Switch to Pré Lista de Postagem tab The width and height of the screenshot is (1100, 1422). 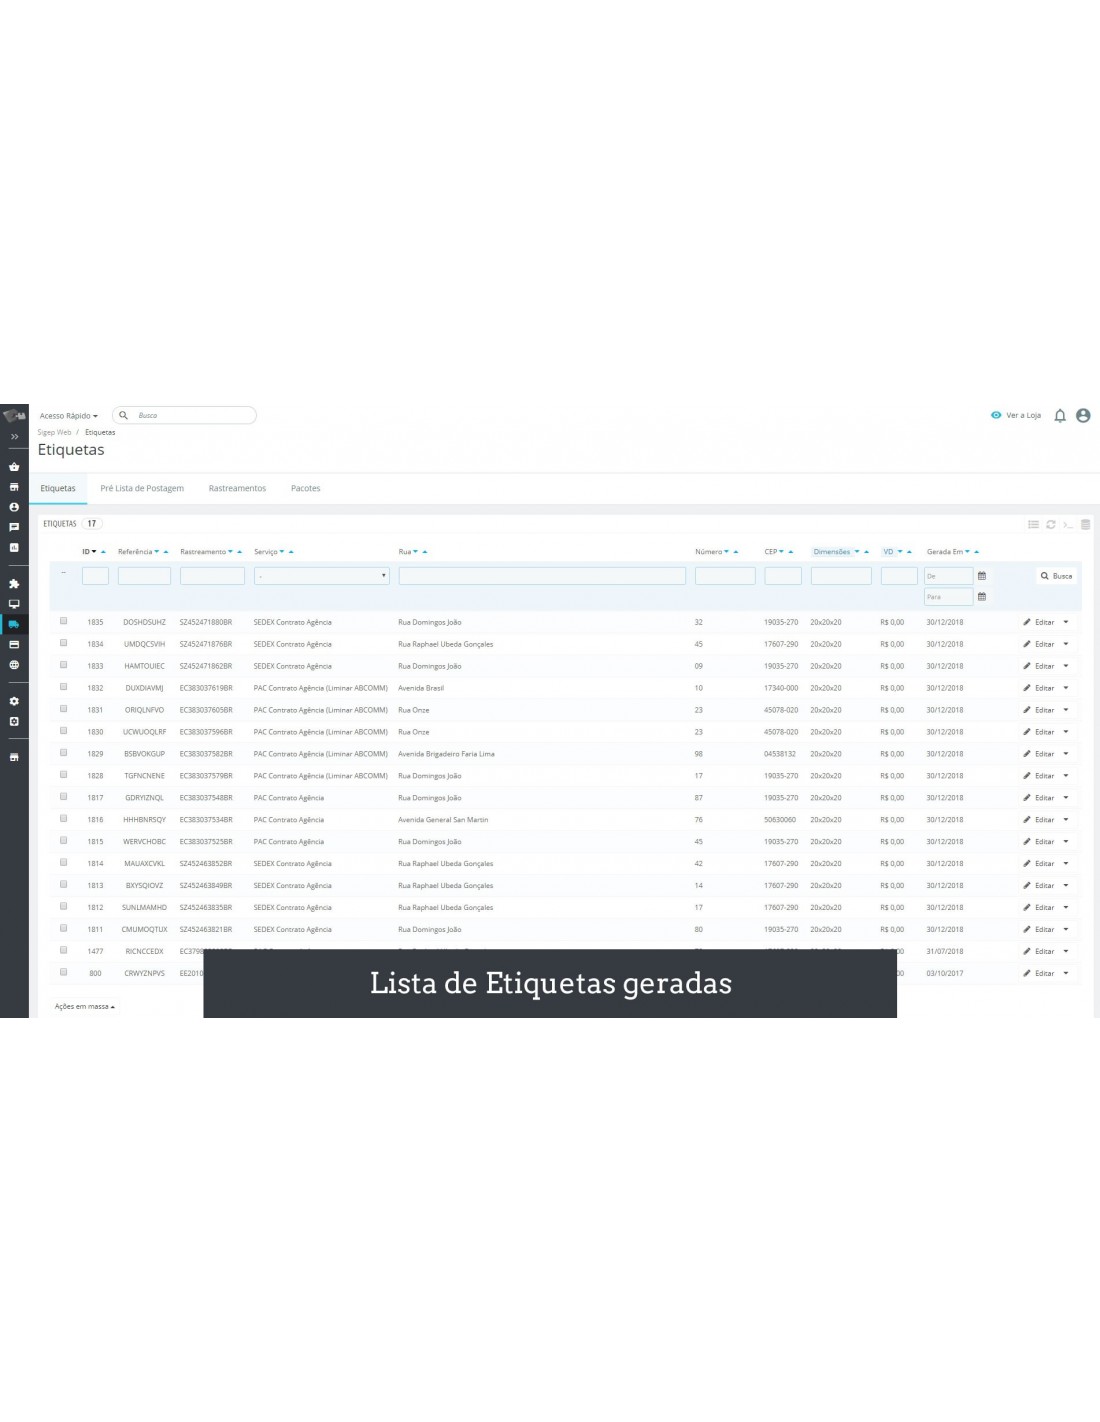click(142, 489)
